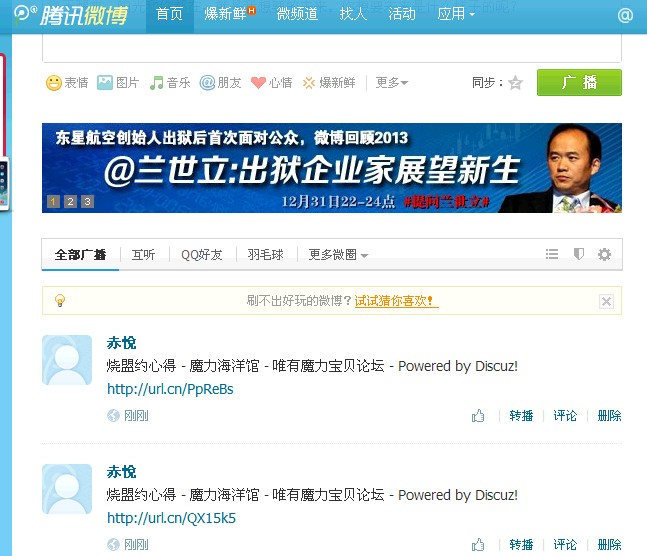This screenshot has height=556, width=647.
Task: Click the 爆新鲜 compose toolbar icon
Action: (x=329, y=83)
